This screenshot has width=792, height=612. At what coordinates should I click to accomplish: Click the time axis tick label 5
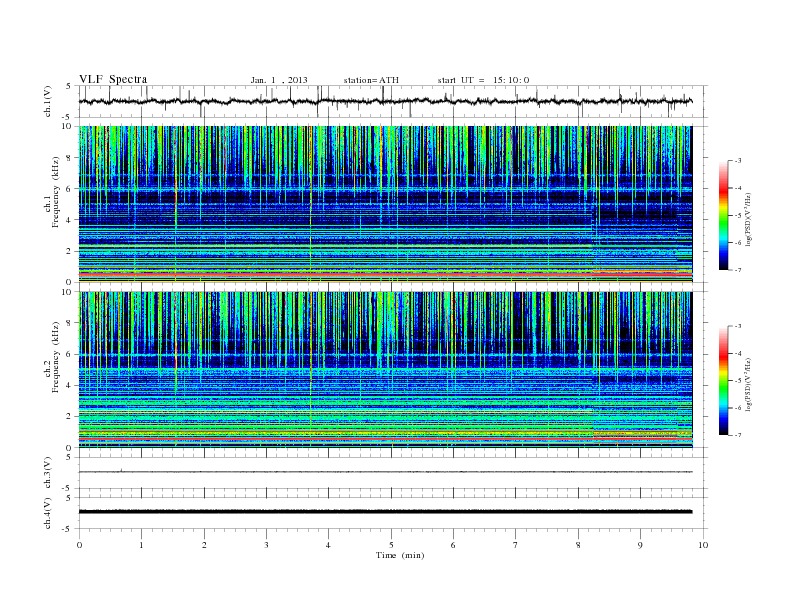391,545
